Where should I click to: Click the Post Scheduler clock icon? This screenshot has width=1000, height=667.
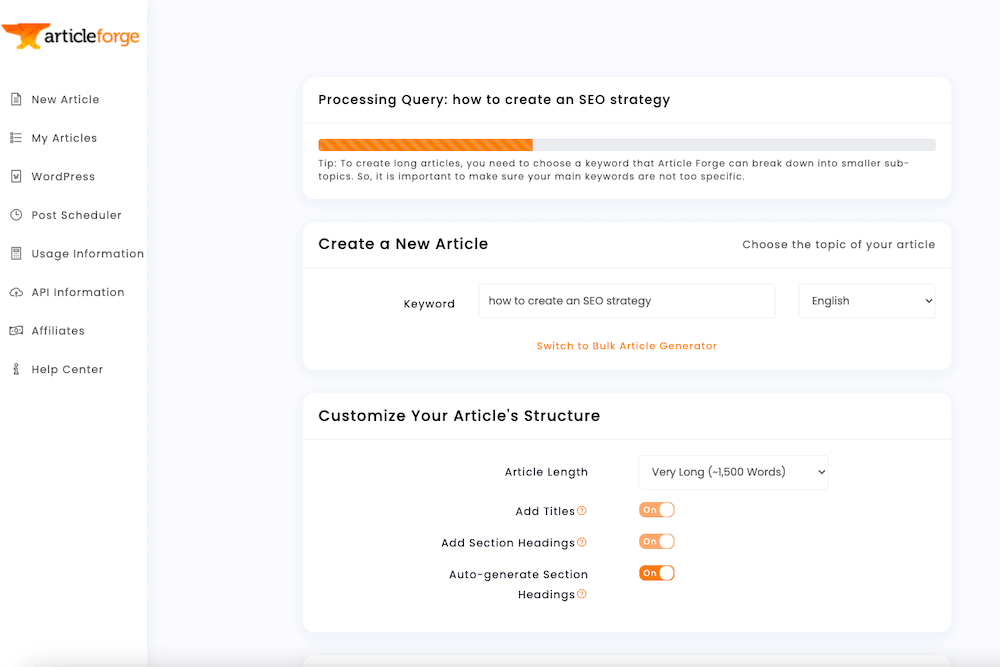tap(16, 215)
